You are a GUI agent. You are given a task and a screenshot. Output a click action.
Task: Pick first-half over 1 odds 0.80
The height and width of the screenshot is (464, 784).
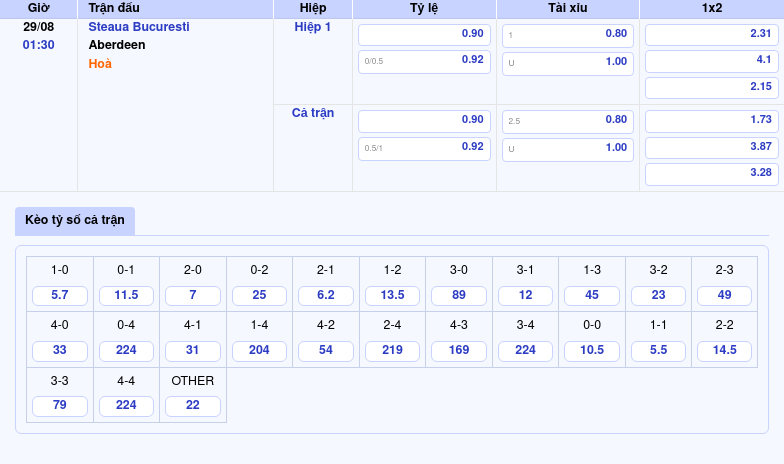(x=567, y=34)
